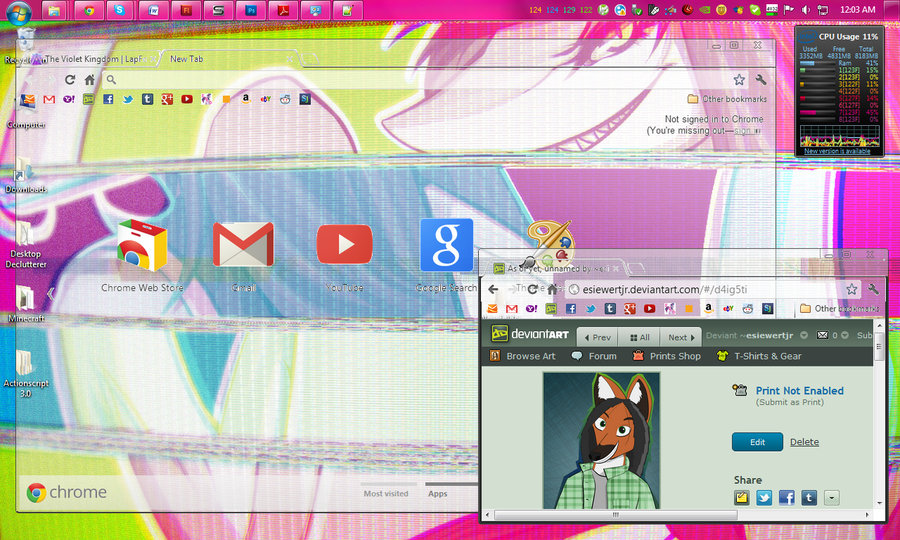Open YouTube bookmark in large Chrome window
The height and width of the screenshot is (540, 900).
pyautogui.click(x=187, y=99)
